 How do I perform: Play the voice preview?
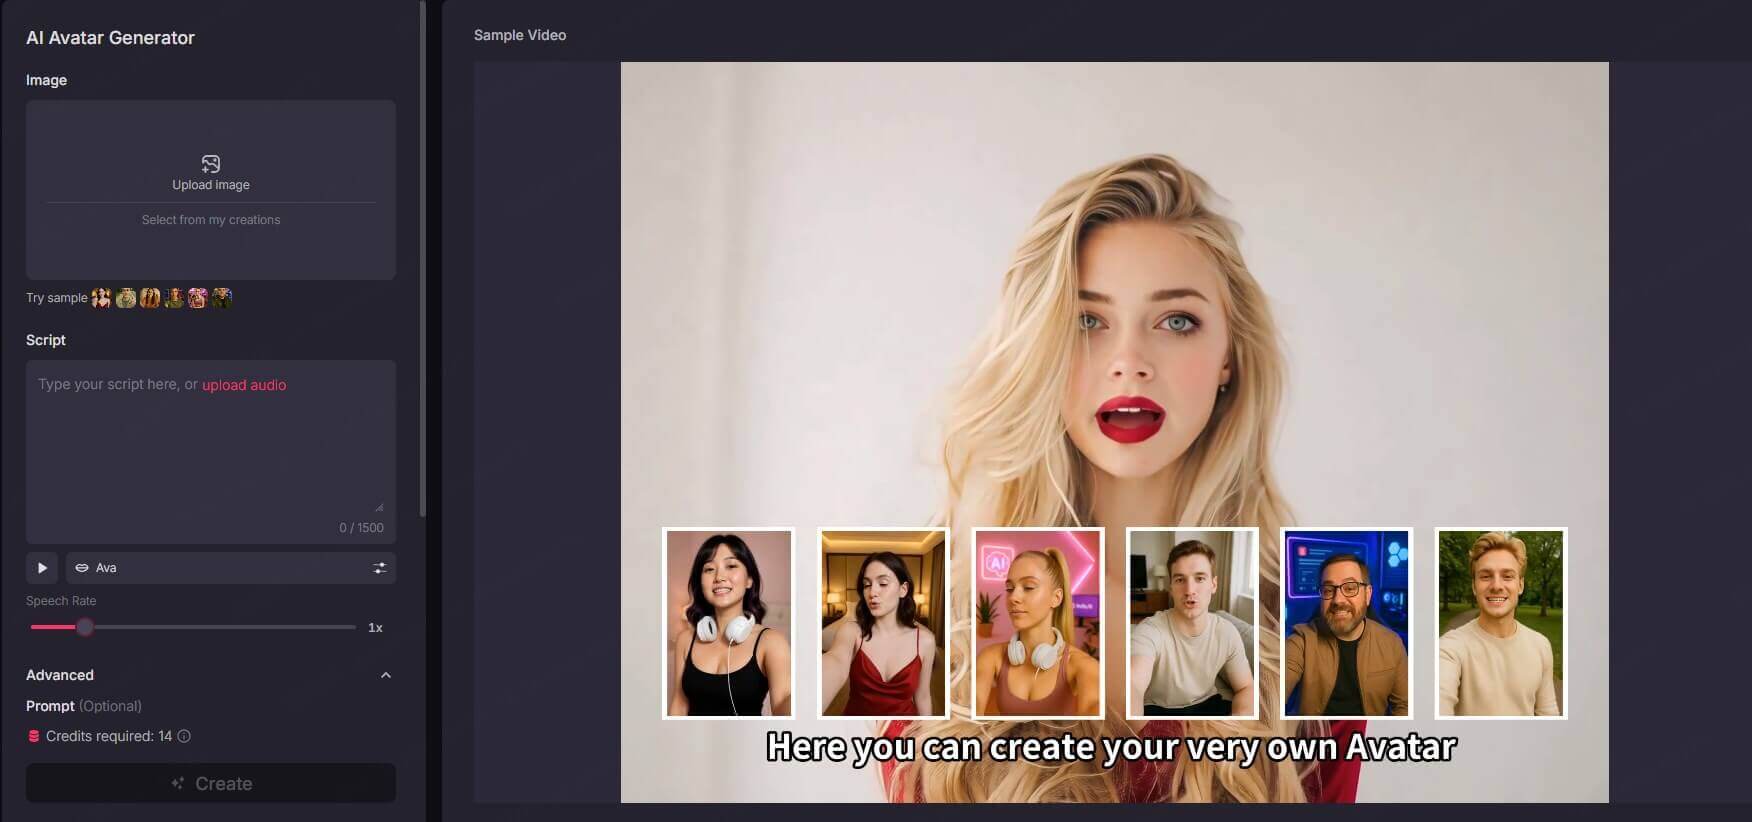[42, 568]
